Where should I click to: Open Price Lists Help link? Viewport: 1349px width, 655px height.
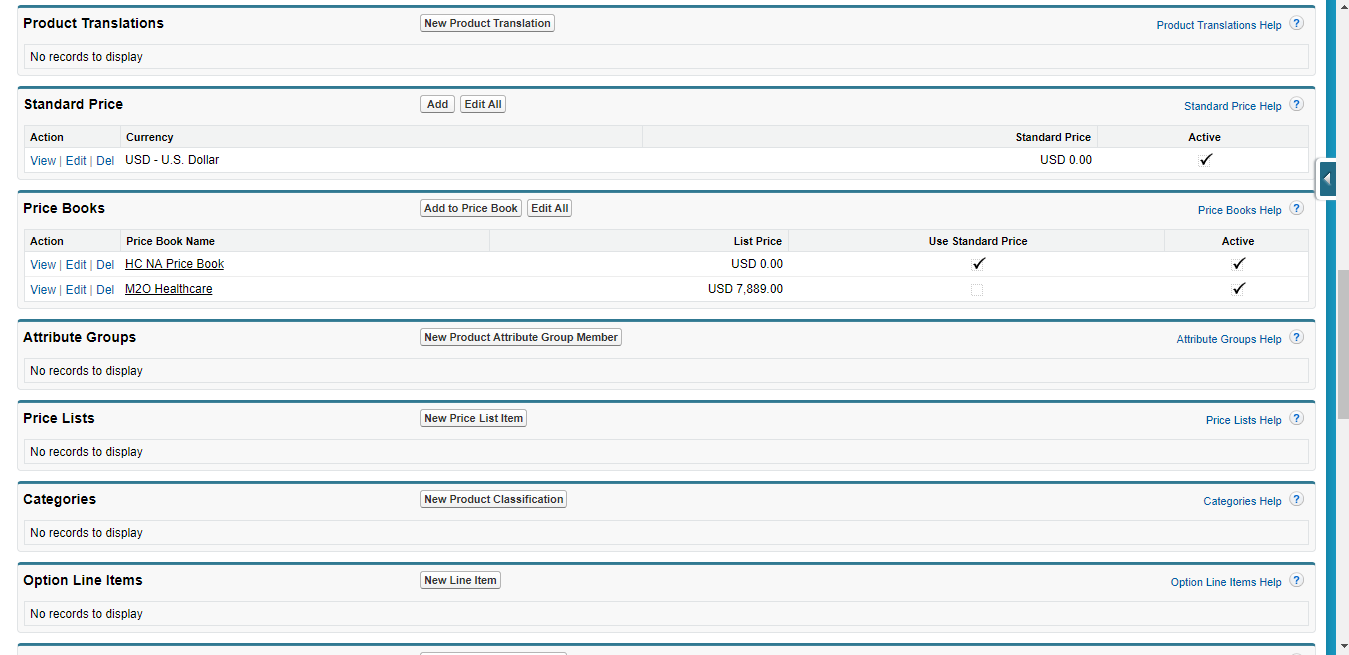pos(1244,420)
